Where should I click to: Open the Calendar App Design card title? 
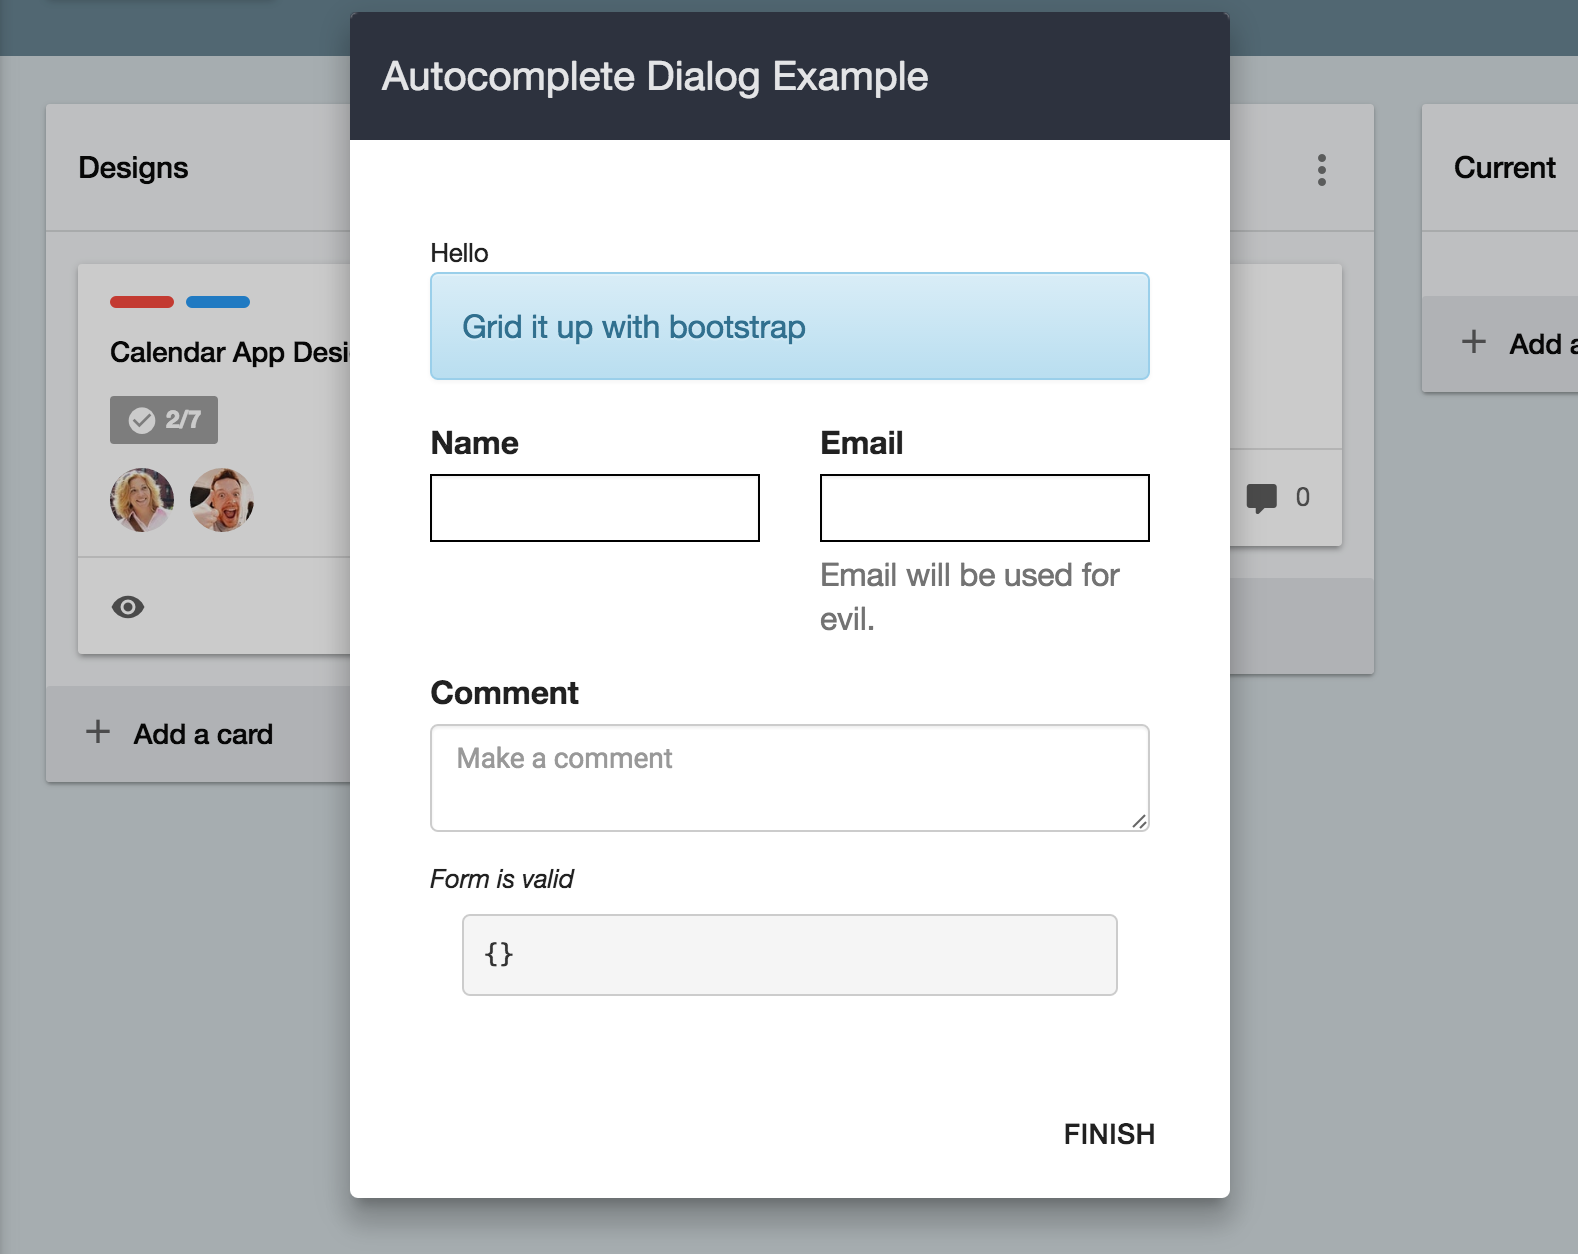point(229,352)
